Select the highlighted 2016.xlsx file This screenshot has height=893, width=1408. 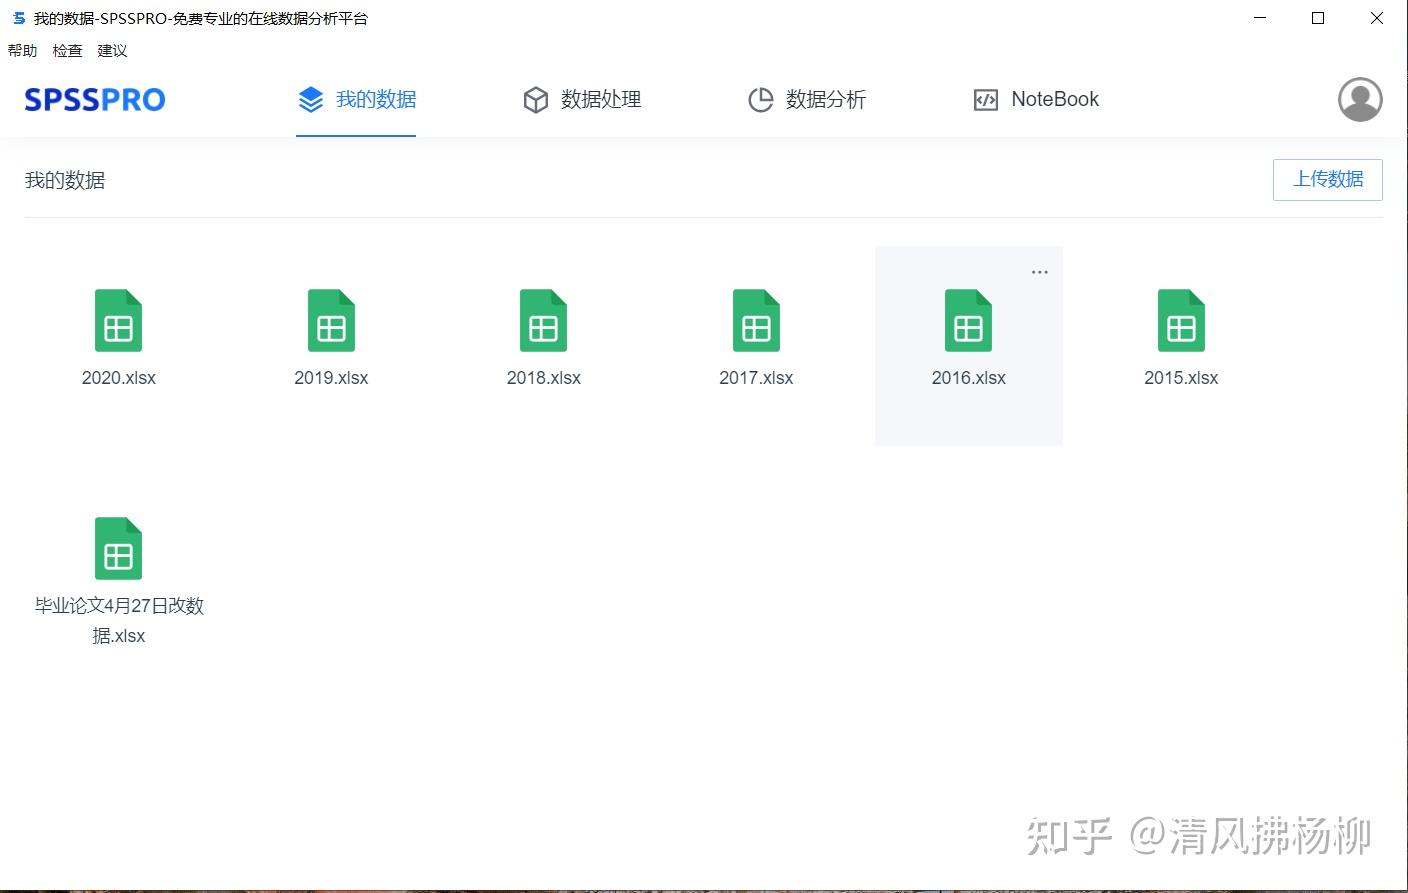968,321
